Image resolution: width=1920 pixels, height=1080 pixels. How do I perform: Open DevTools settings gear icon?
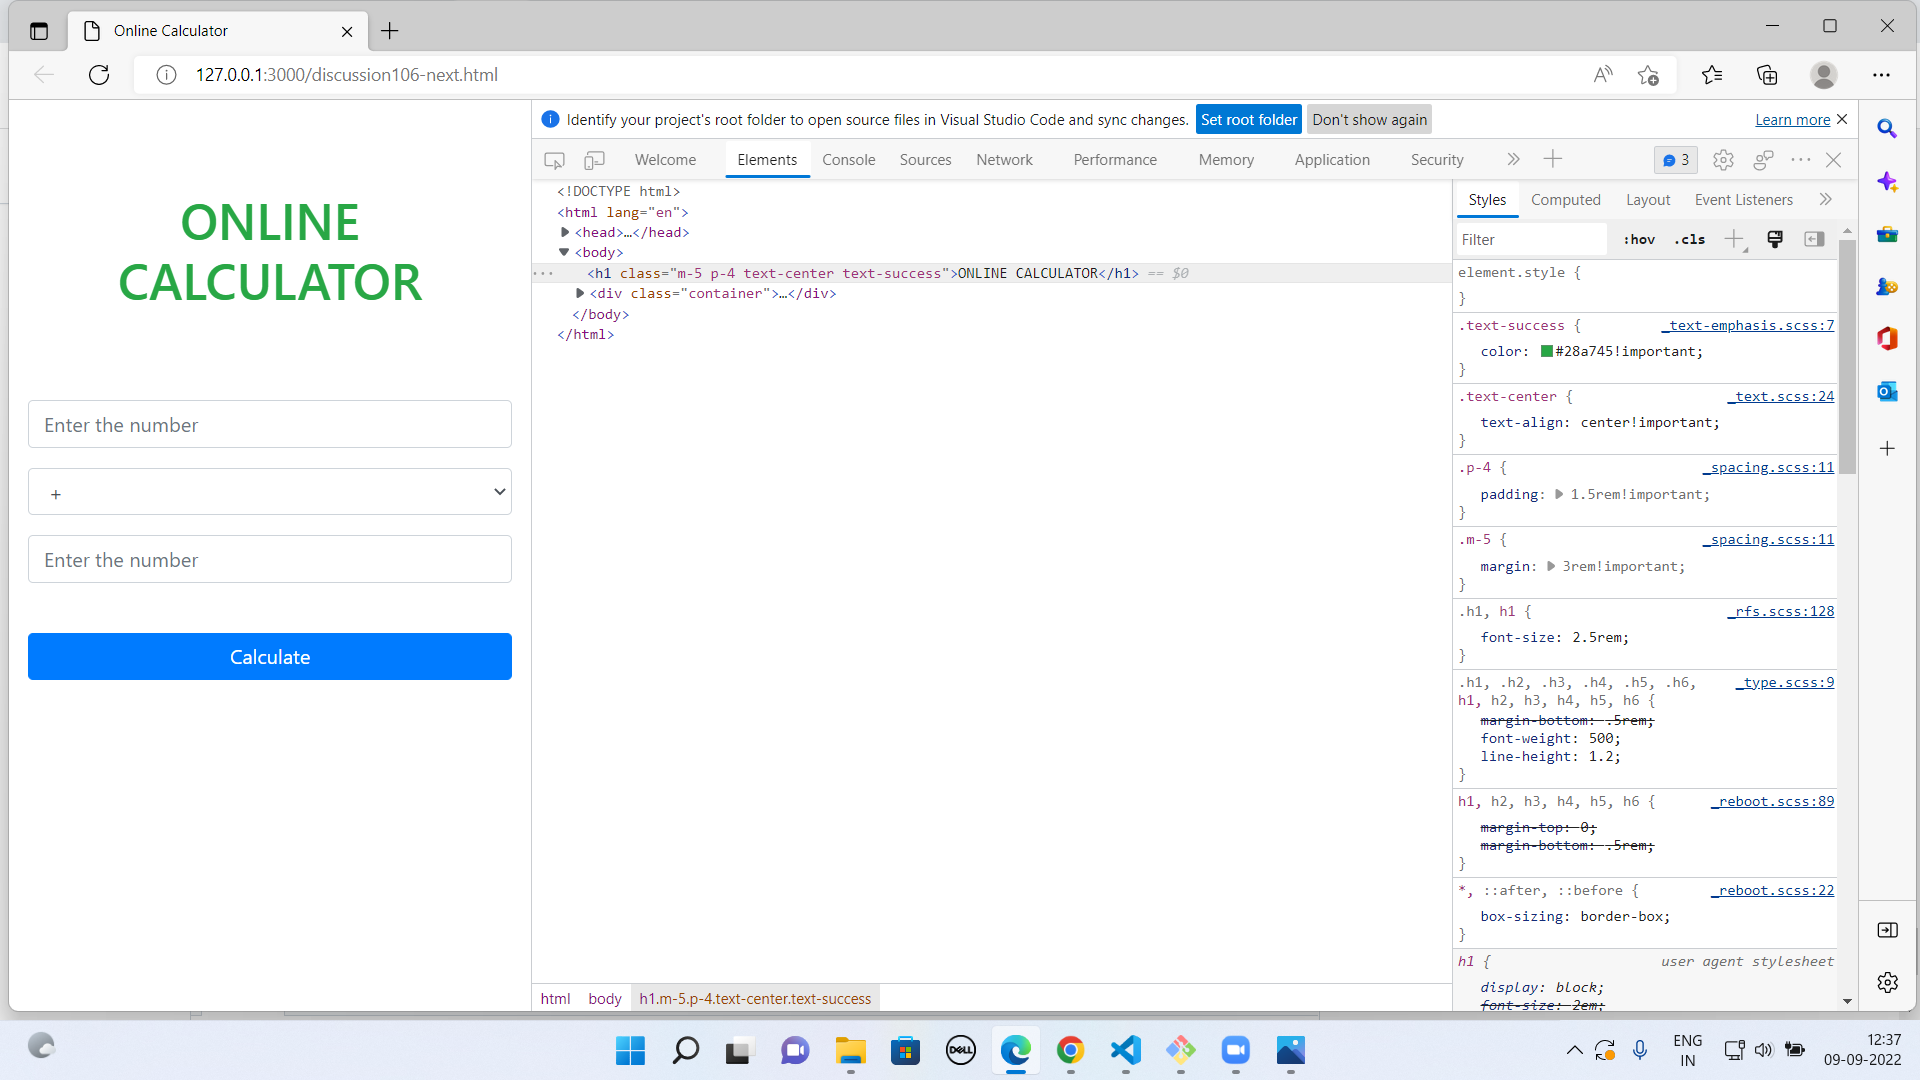1723,160
